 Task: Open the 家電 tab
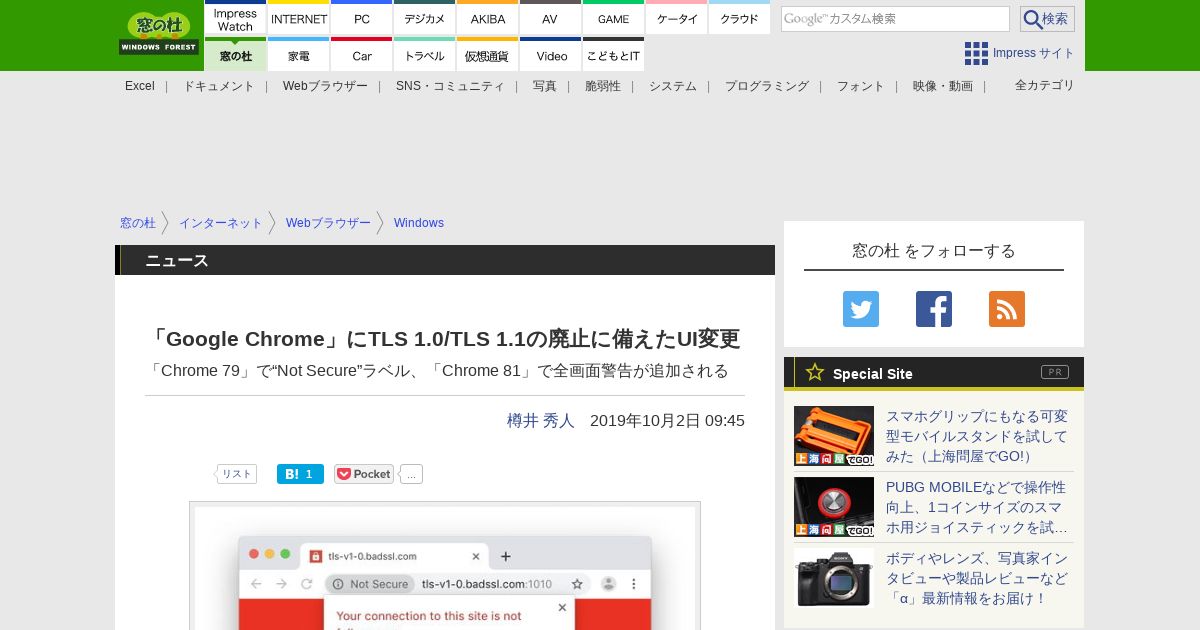(x=299, y=55)
